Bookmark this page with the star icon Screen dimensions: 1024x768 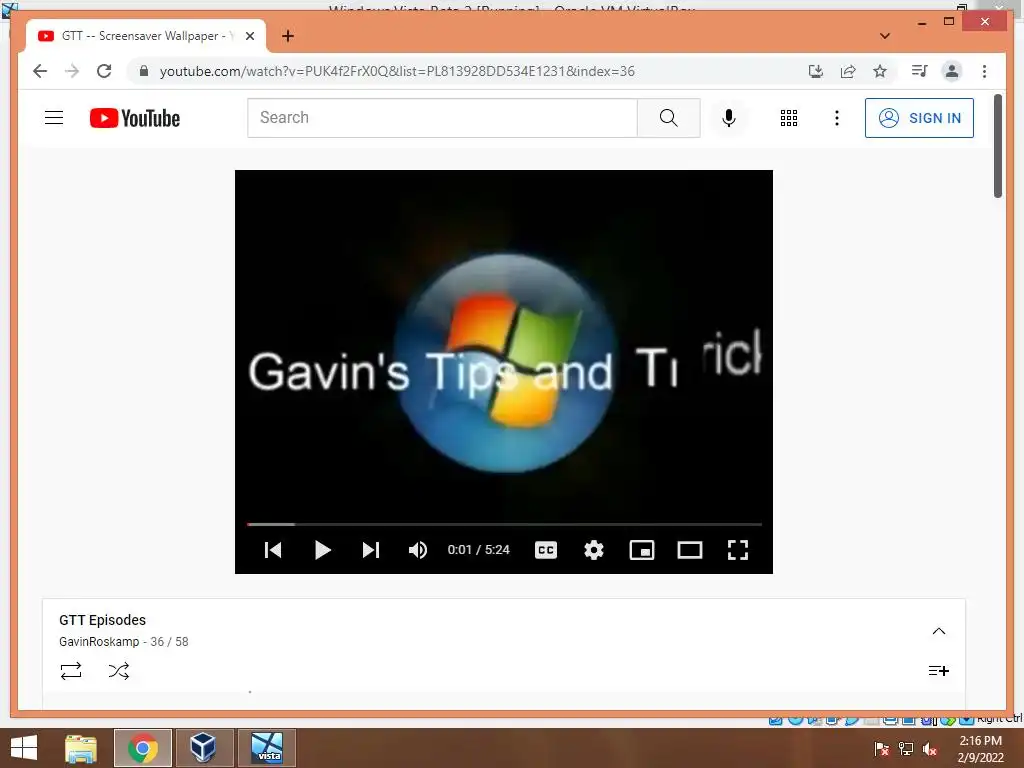[x=880, y=71]
